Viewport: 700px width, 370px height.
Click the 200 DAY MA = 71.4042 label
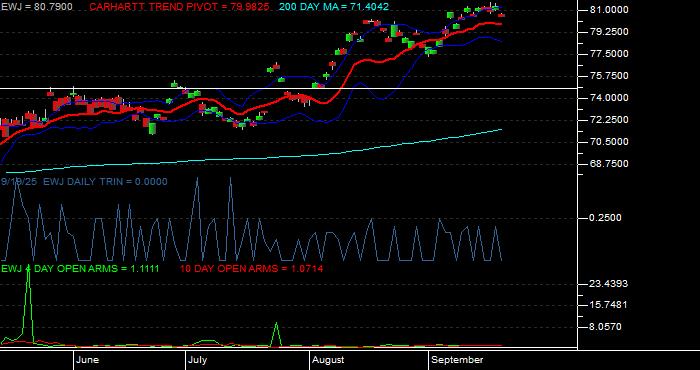tap(334, 7)
